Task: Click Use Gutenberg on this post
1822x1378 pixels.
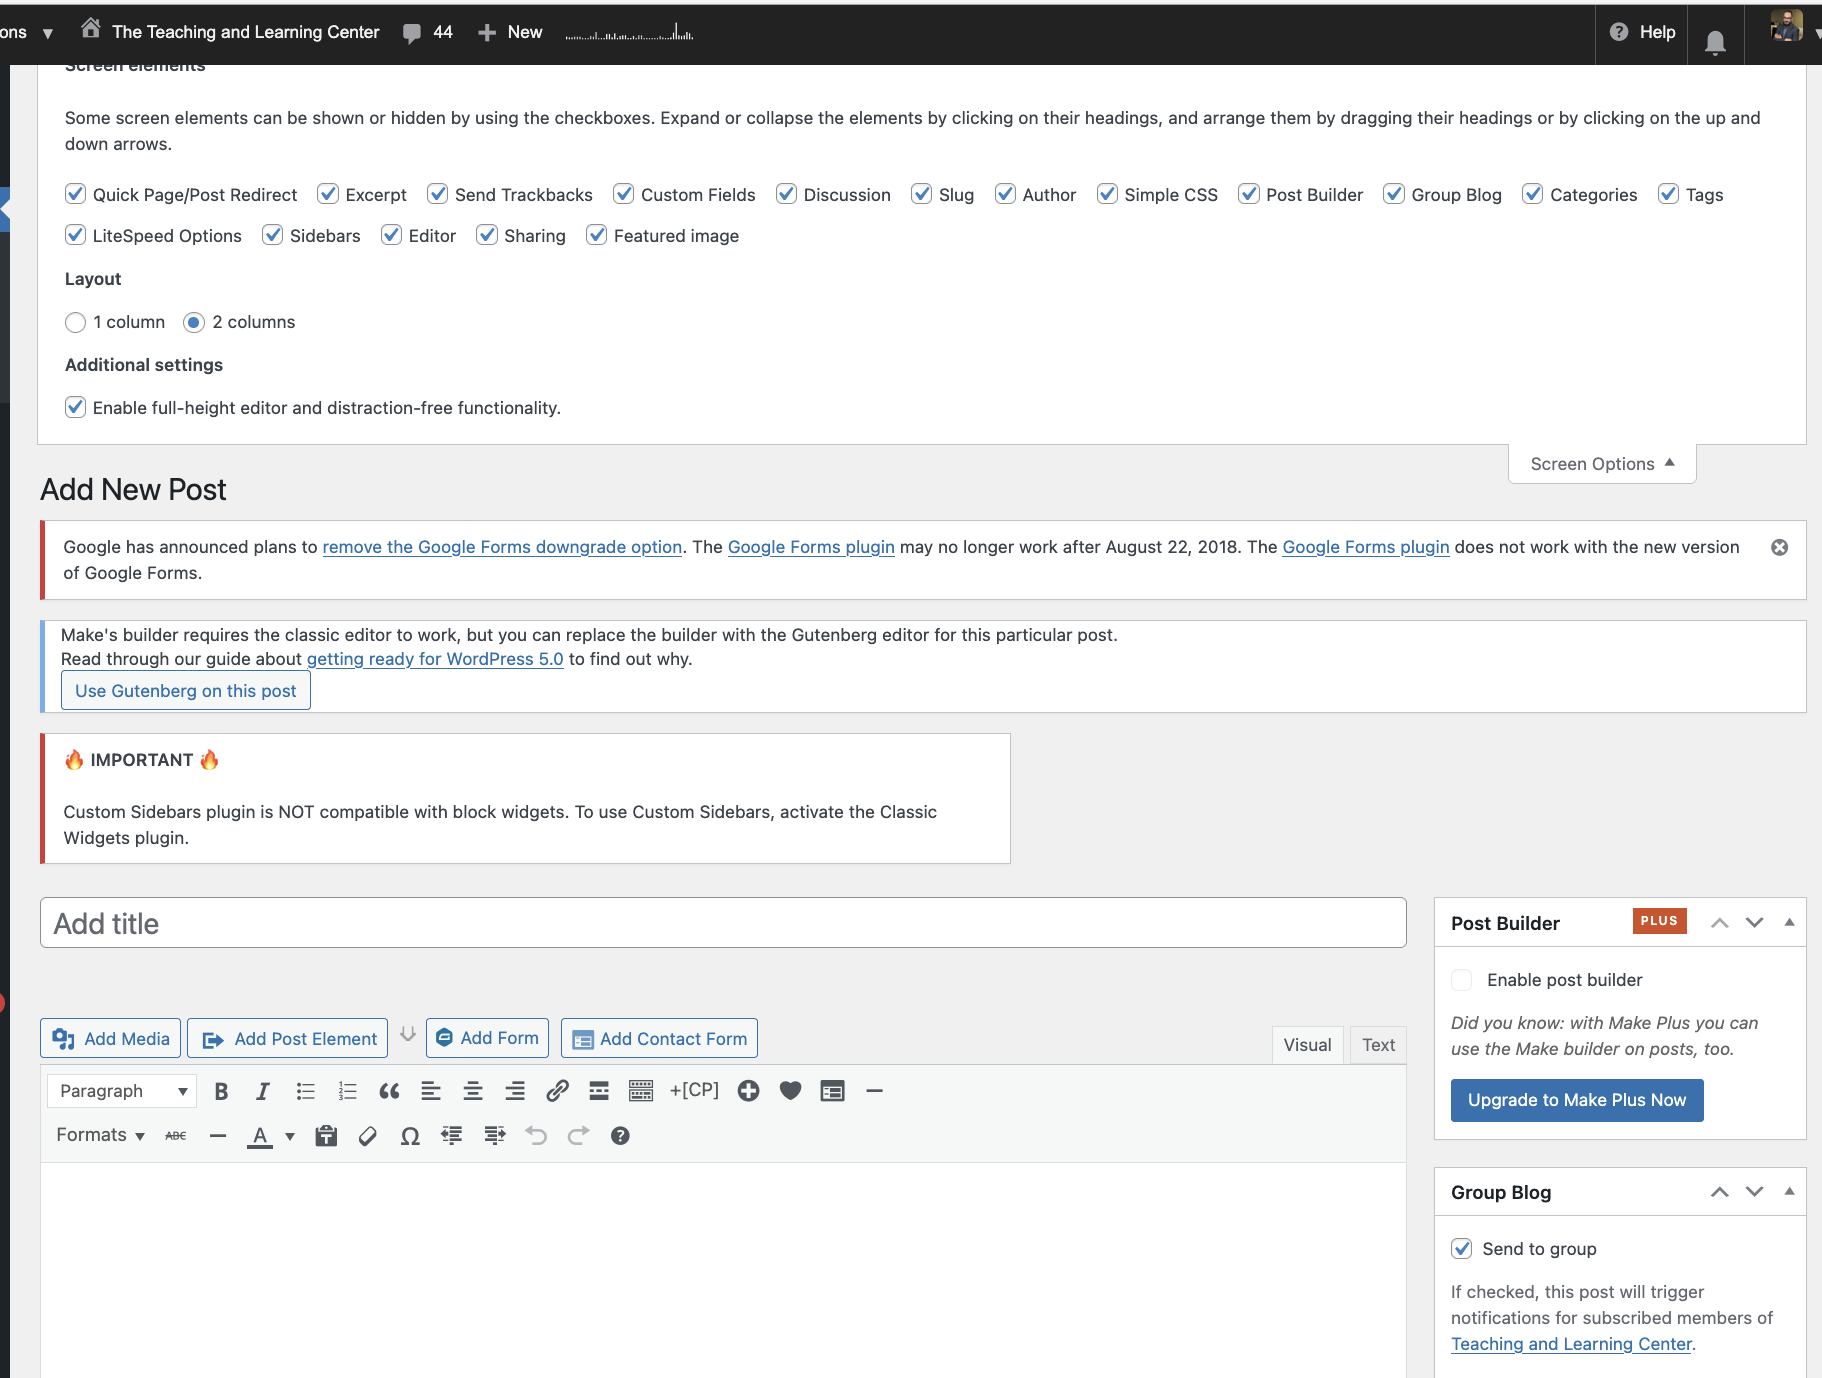Action: [x=186, y=691]
